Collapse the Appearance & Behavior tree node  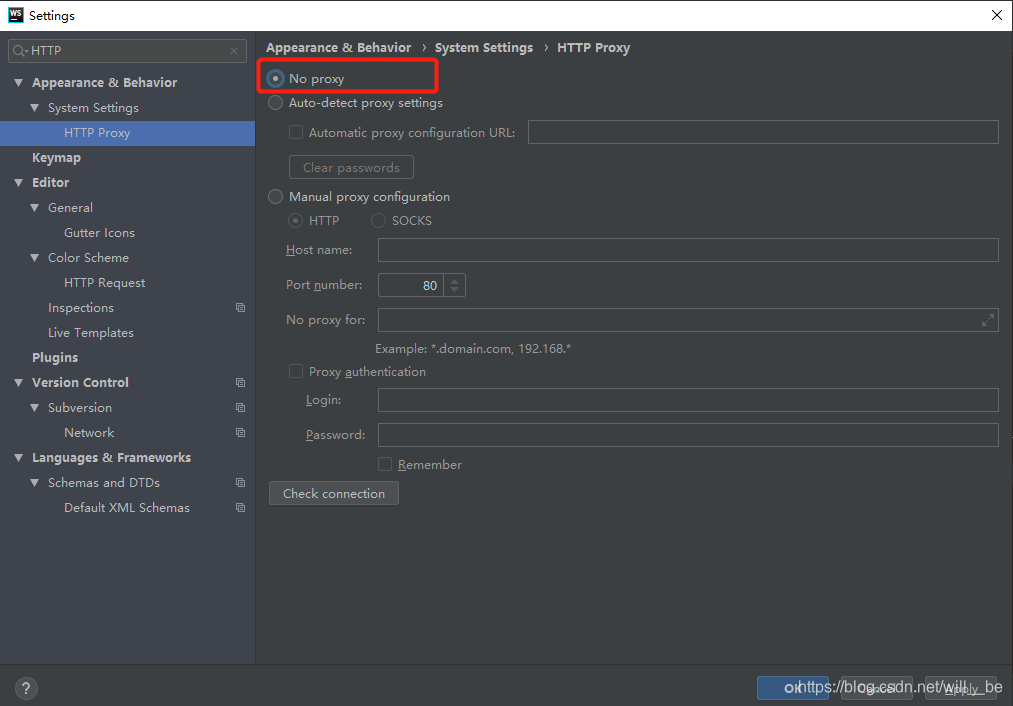pyautogui.click(x=19, y=83)
